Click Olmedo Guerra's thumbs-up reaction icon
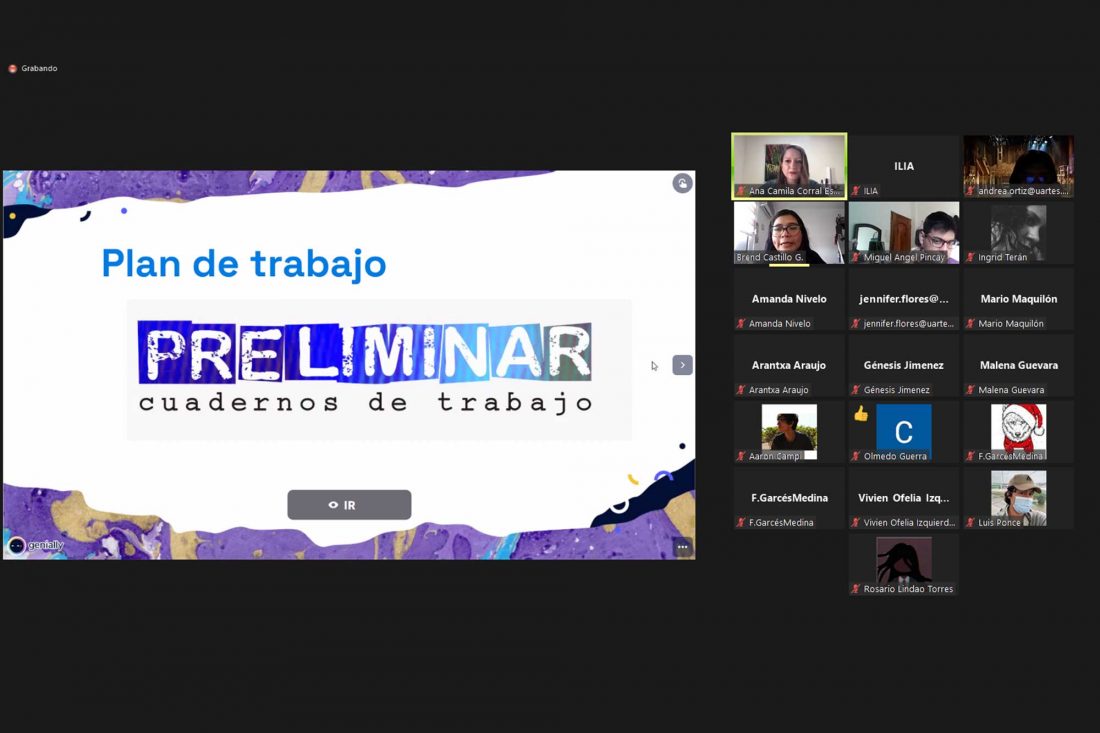The image size is (1100, 733). click(x=860, y=414)
